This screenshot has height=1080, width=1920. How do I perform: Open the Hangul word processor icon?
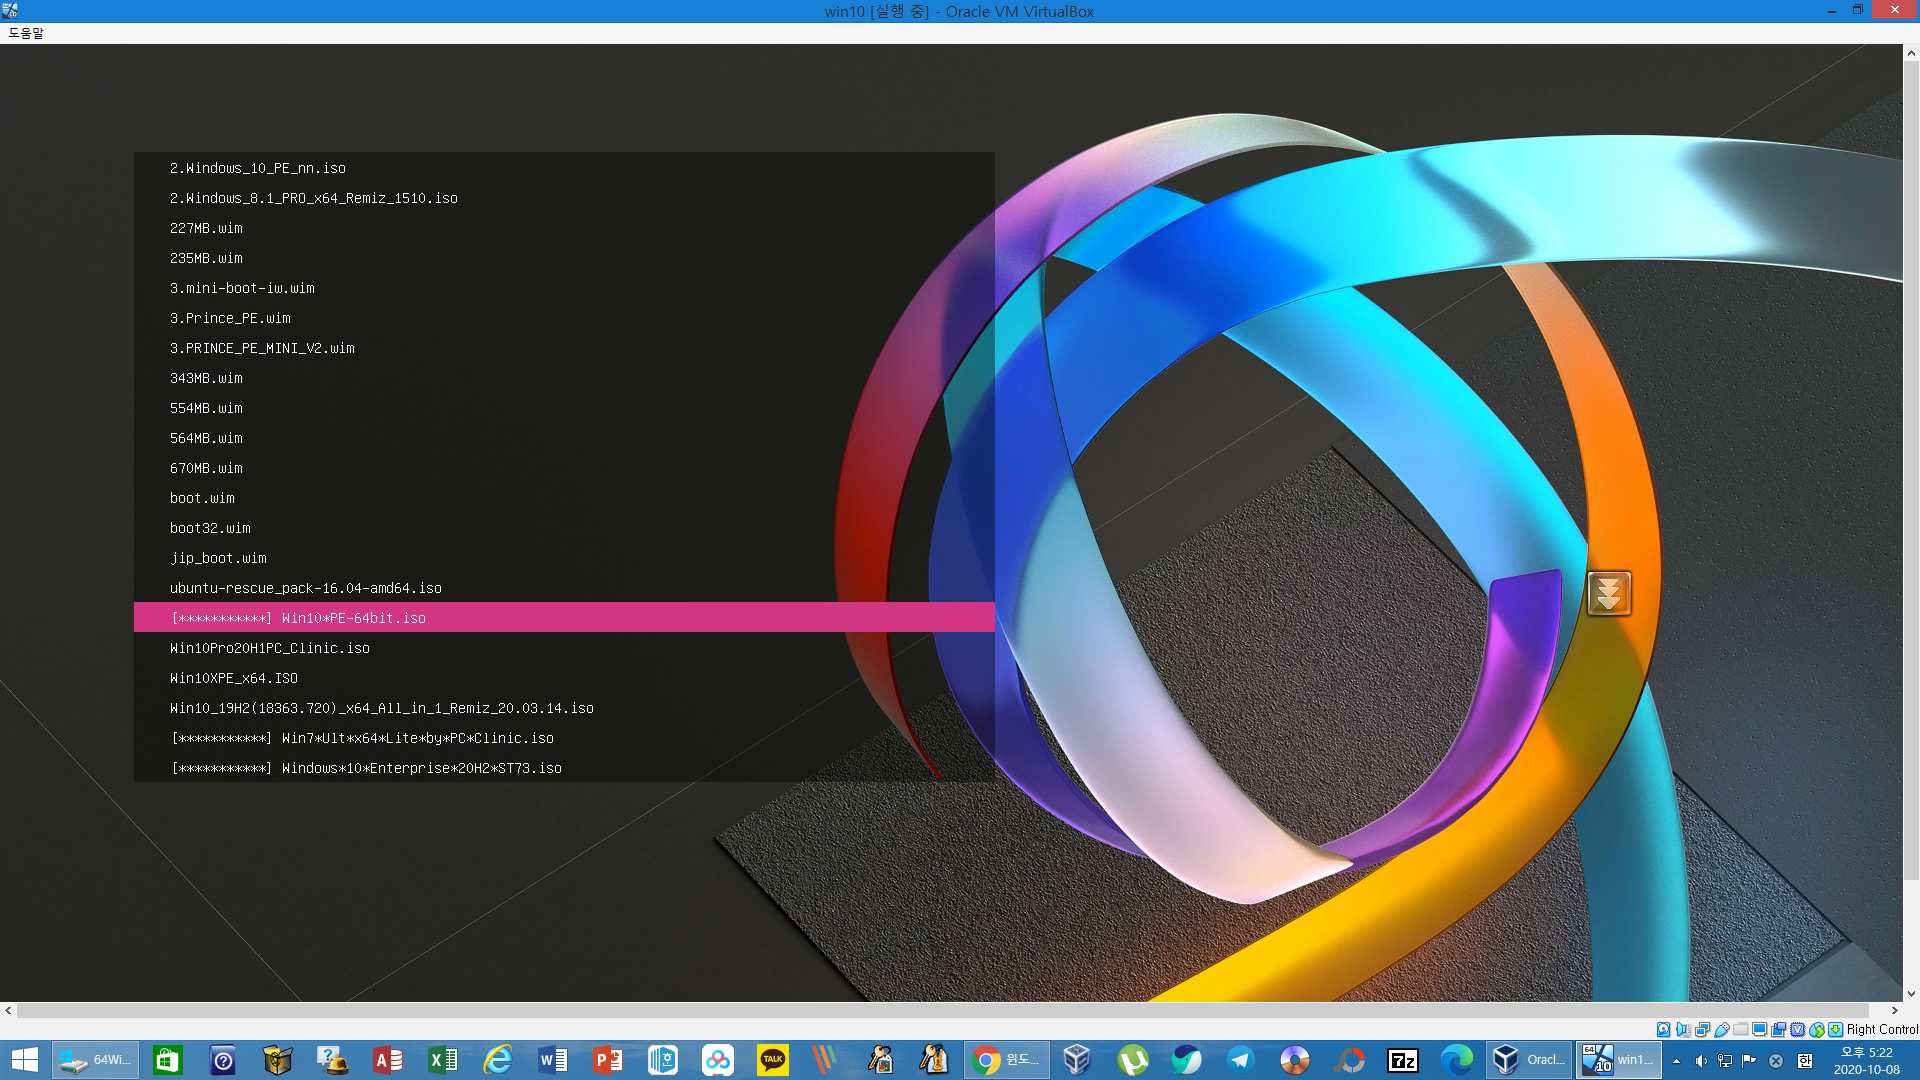662,1060
